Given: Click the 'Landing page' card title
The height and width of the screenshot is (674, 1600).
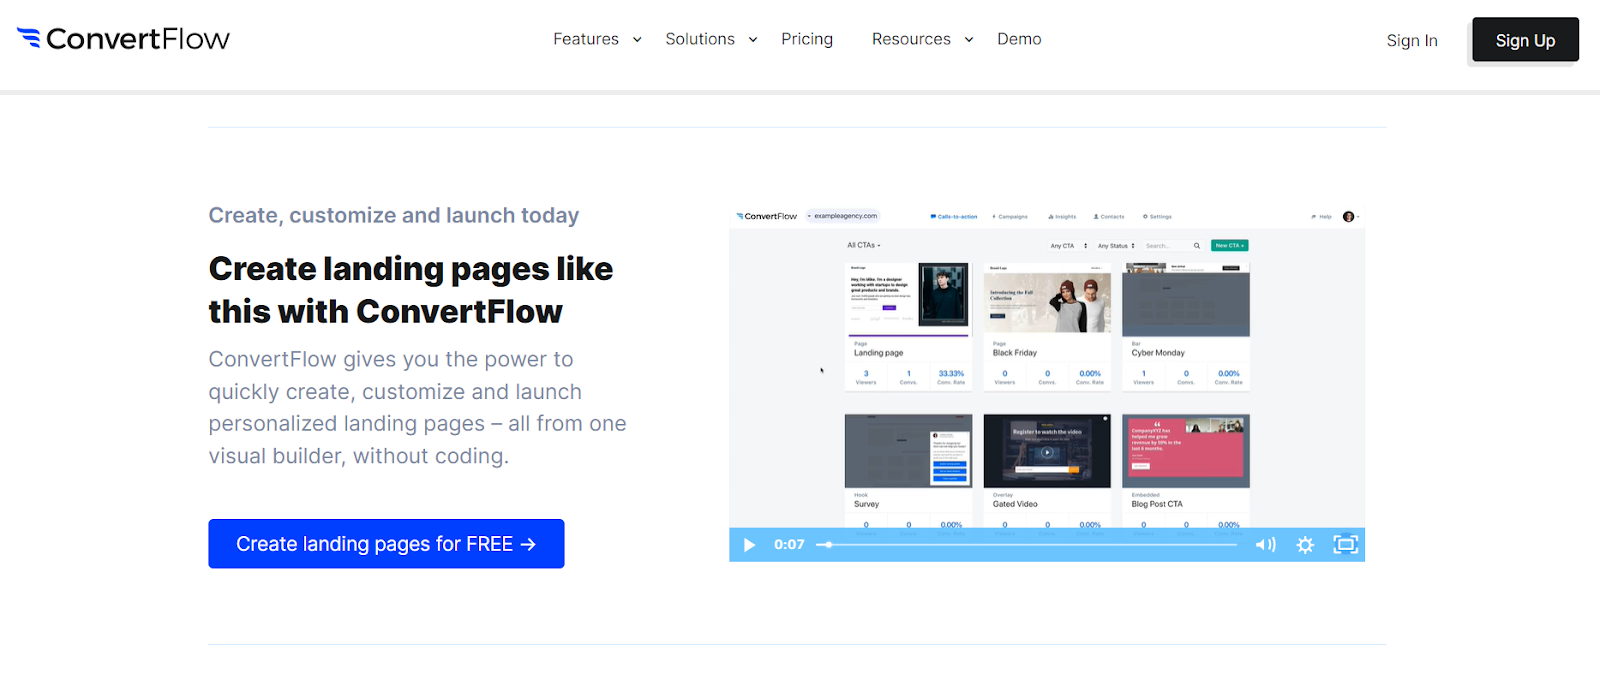Looking at the screenshot, I should point(878,353).
